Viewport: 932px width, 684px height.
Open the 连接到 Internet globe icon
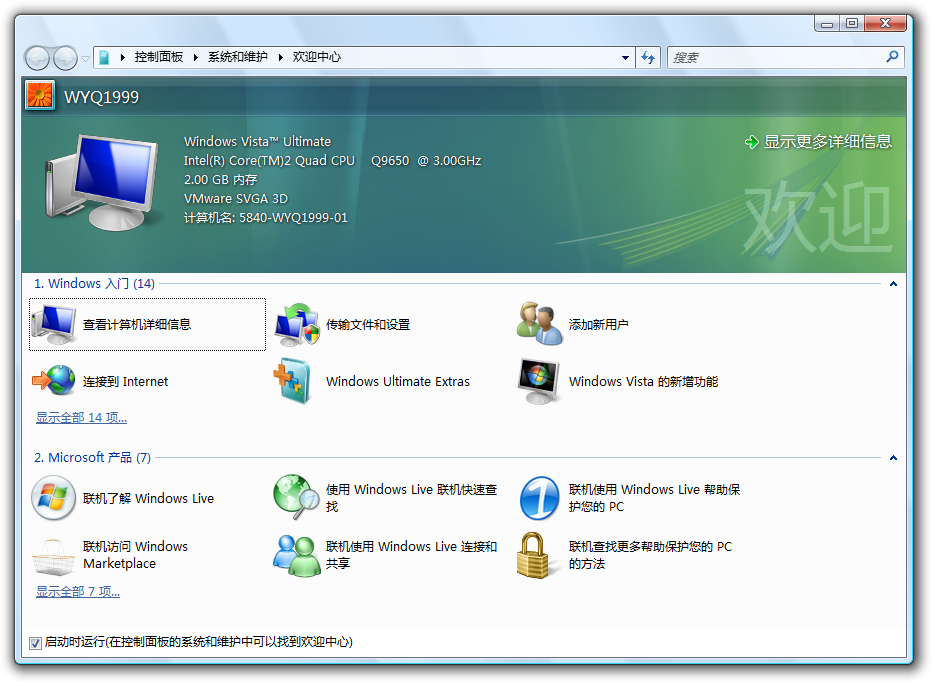pos(54,381)
